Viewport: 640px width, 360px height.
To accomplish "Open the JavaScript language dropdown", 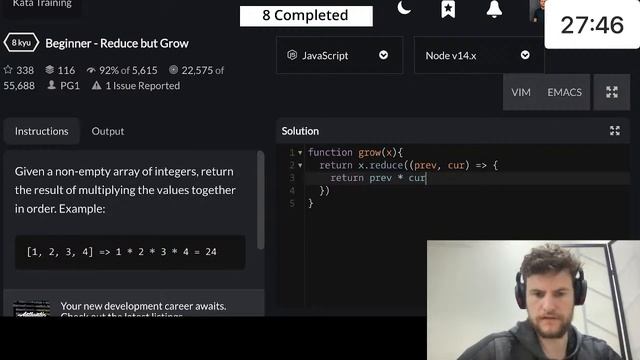I will tap(340, 55).
